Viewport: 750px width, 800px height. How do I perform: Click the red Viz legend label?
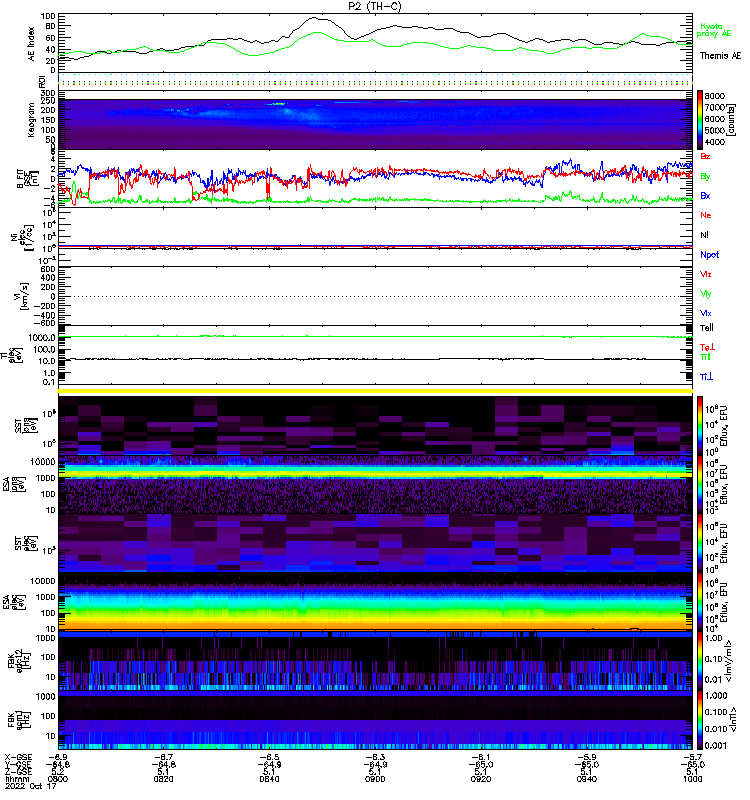[706, 274]
